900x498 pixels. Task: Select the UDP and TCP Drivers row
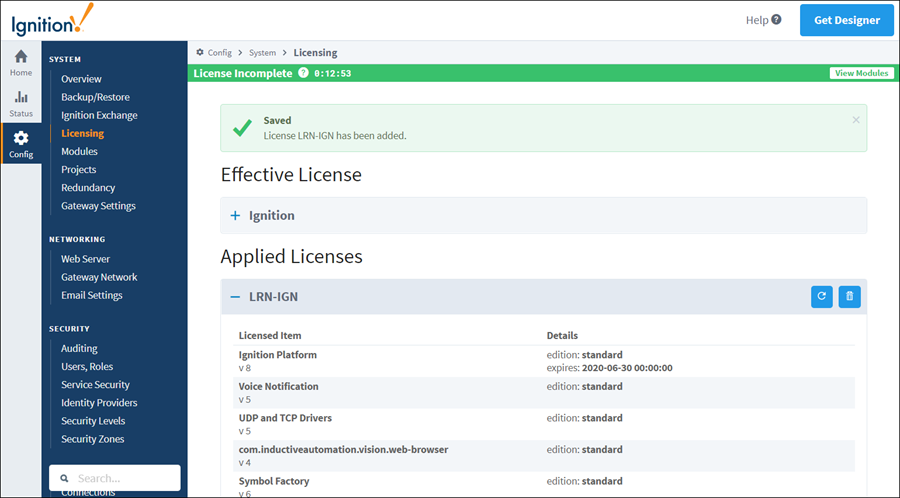[546, 424]
